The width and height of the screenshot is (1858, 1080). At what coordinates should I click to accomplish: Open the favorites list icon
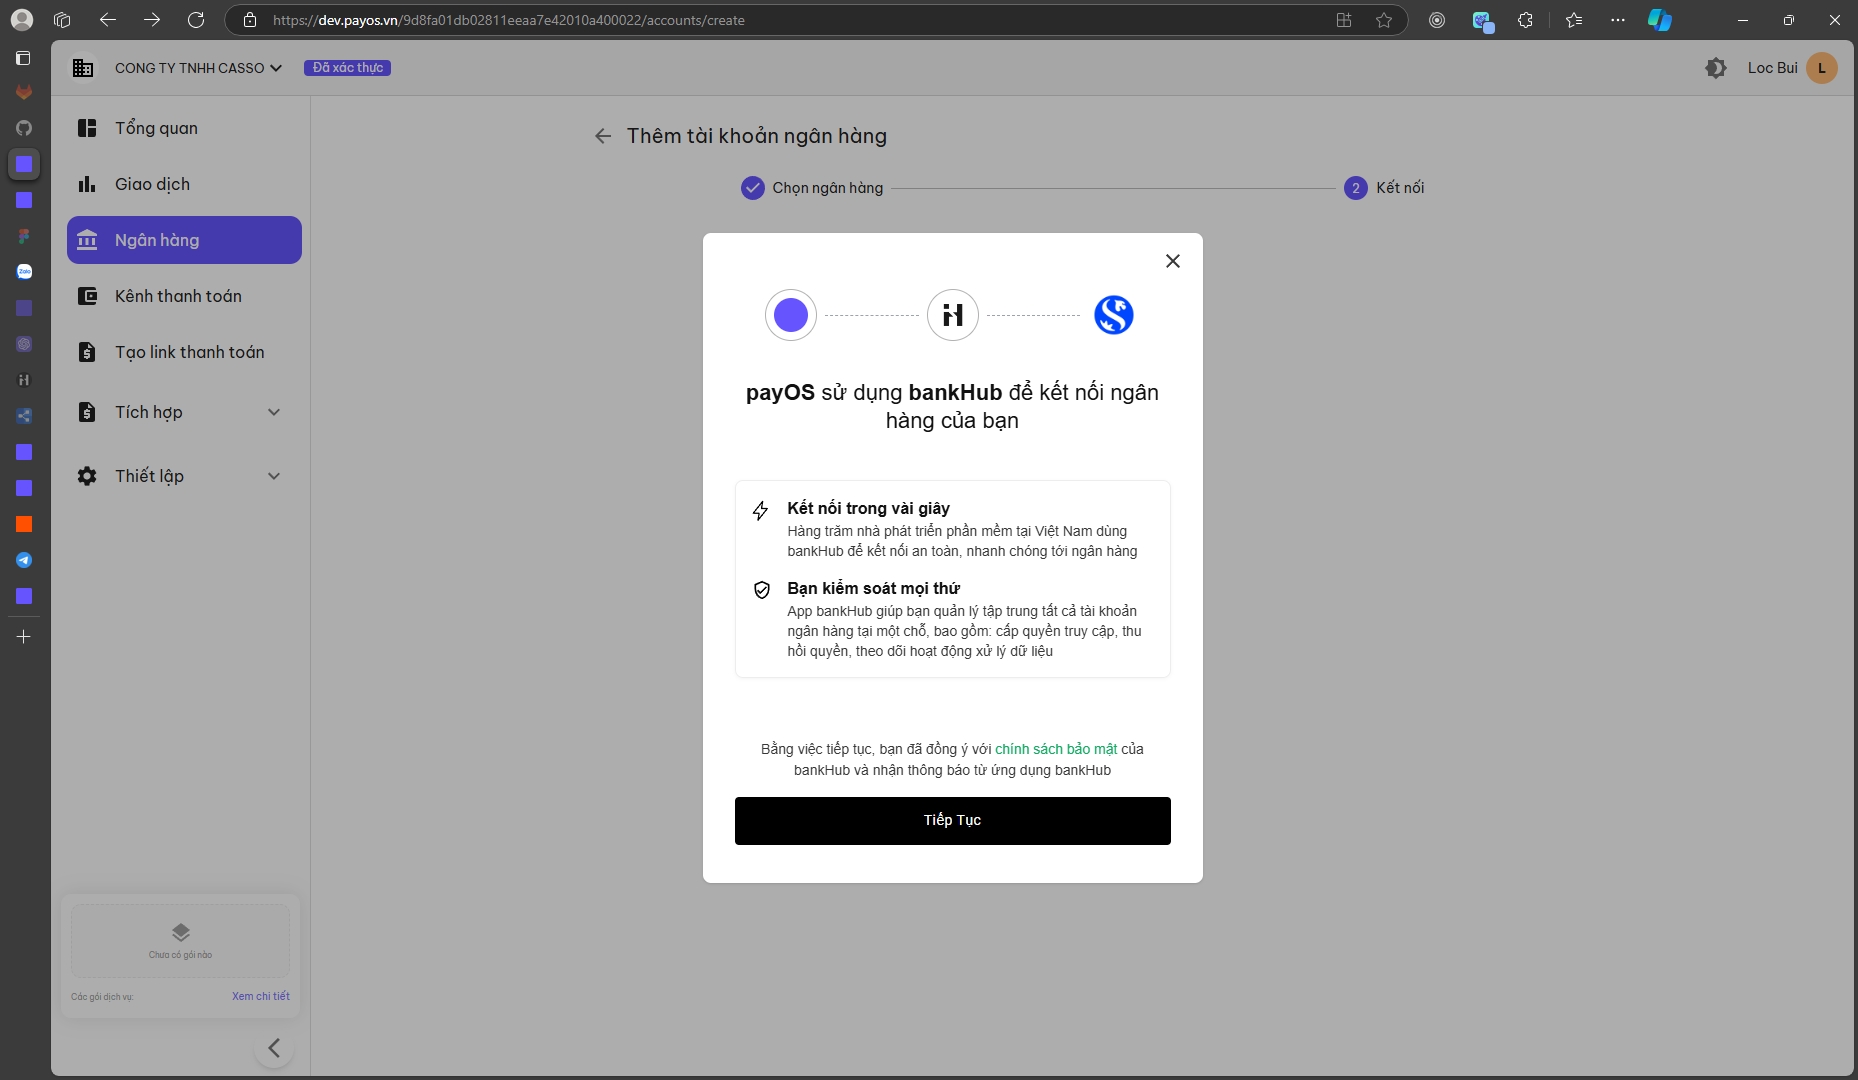click(1574, 20)
